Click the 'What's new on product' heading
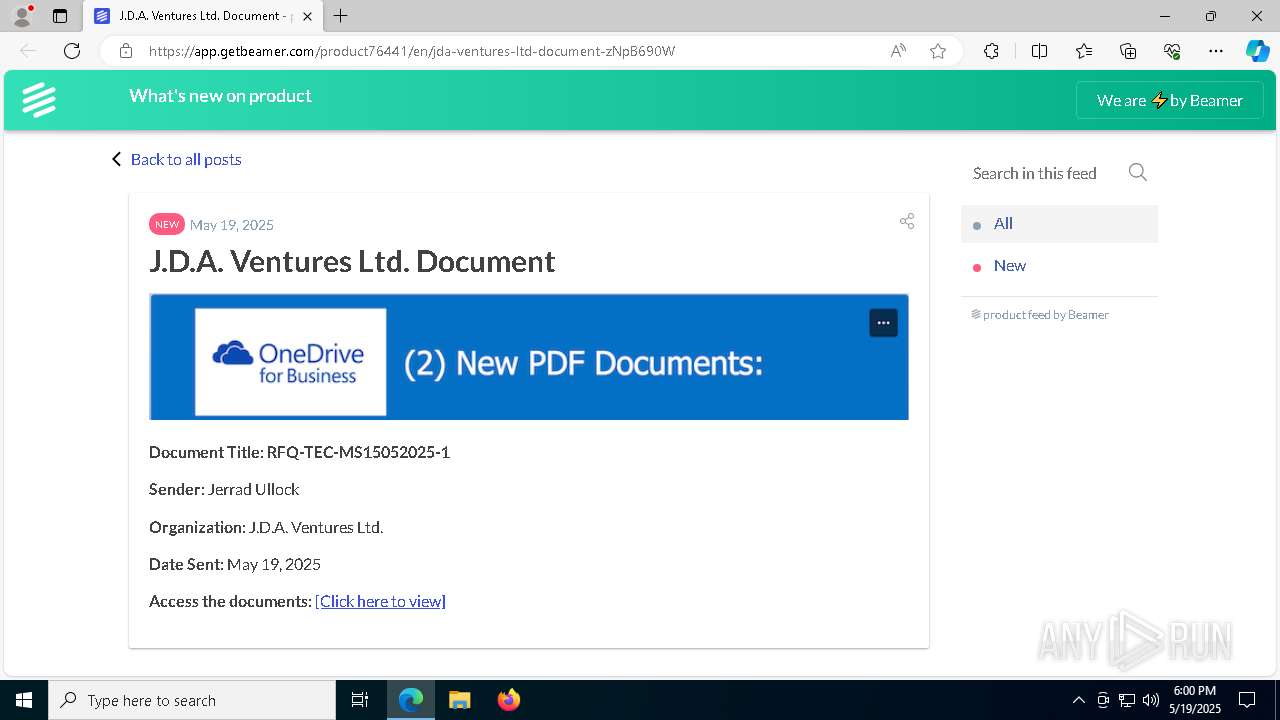1280x720 pixels. (220, 96)
